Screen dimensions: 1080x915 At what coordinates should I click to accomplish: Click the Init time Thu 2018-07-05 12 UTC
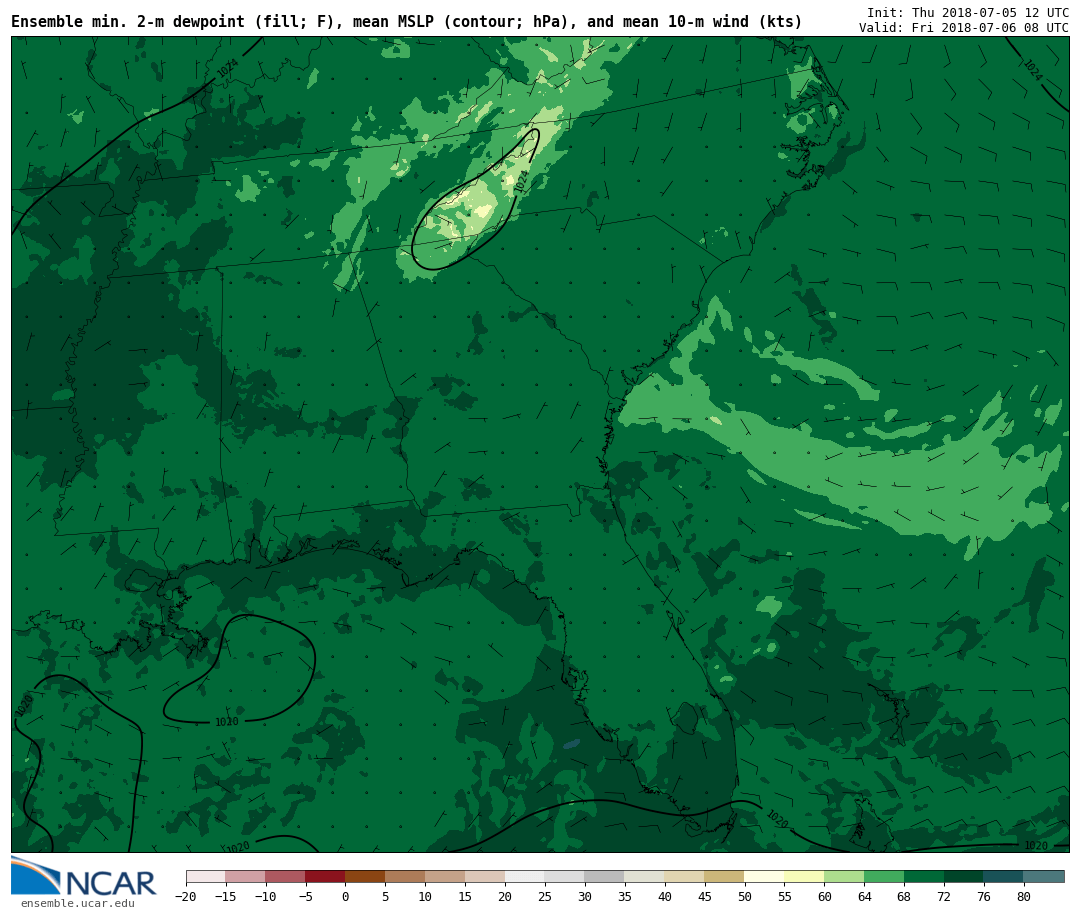pos(967,13)
